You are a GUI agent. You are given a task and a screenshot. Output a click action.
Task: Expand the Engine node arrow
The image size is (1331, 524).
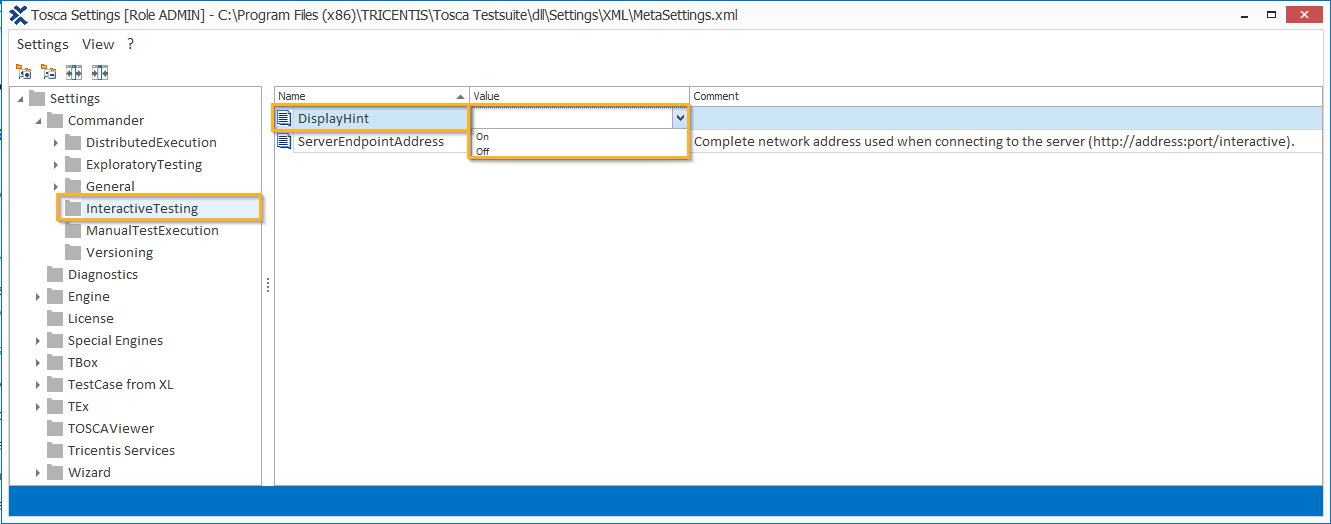click(38, 296)
